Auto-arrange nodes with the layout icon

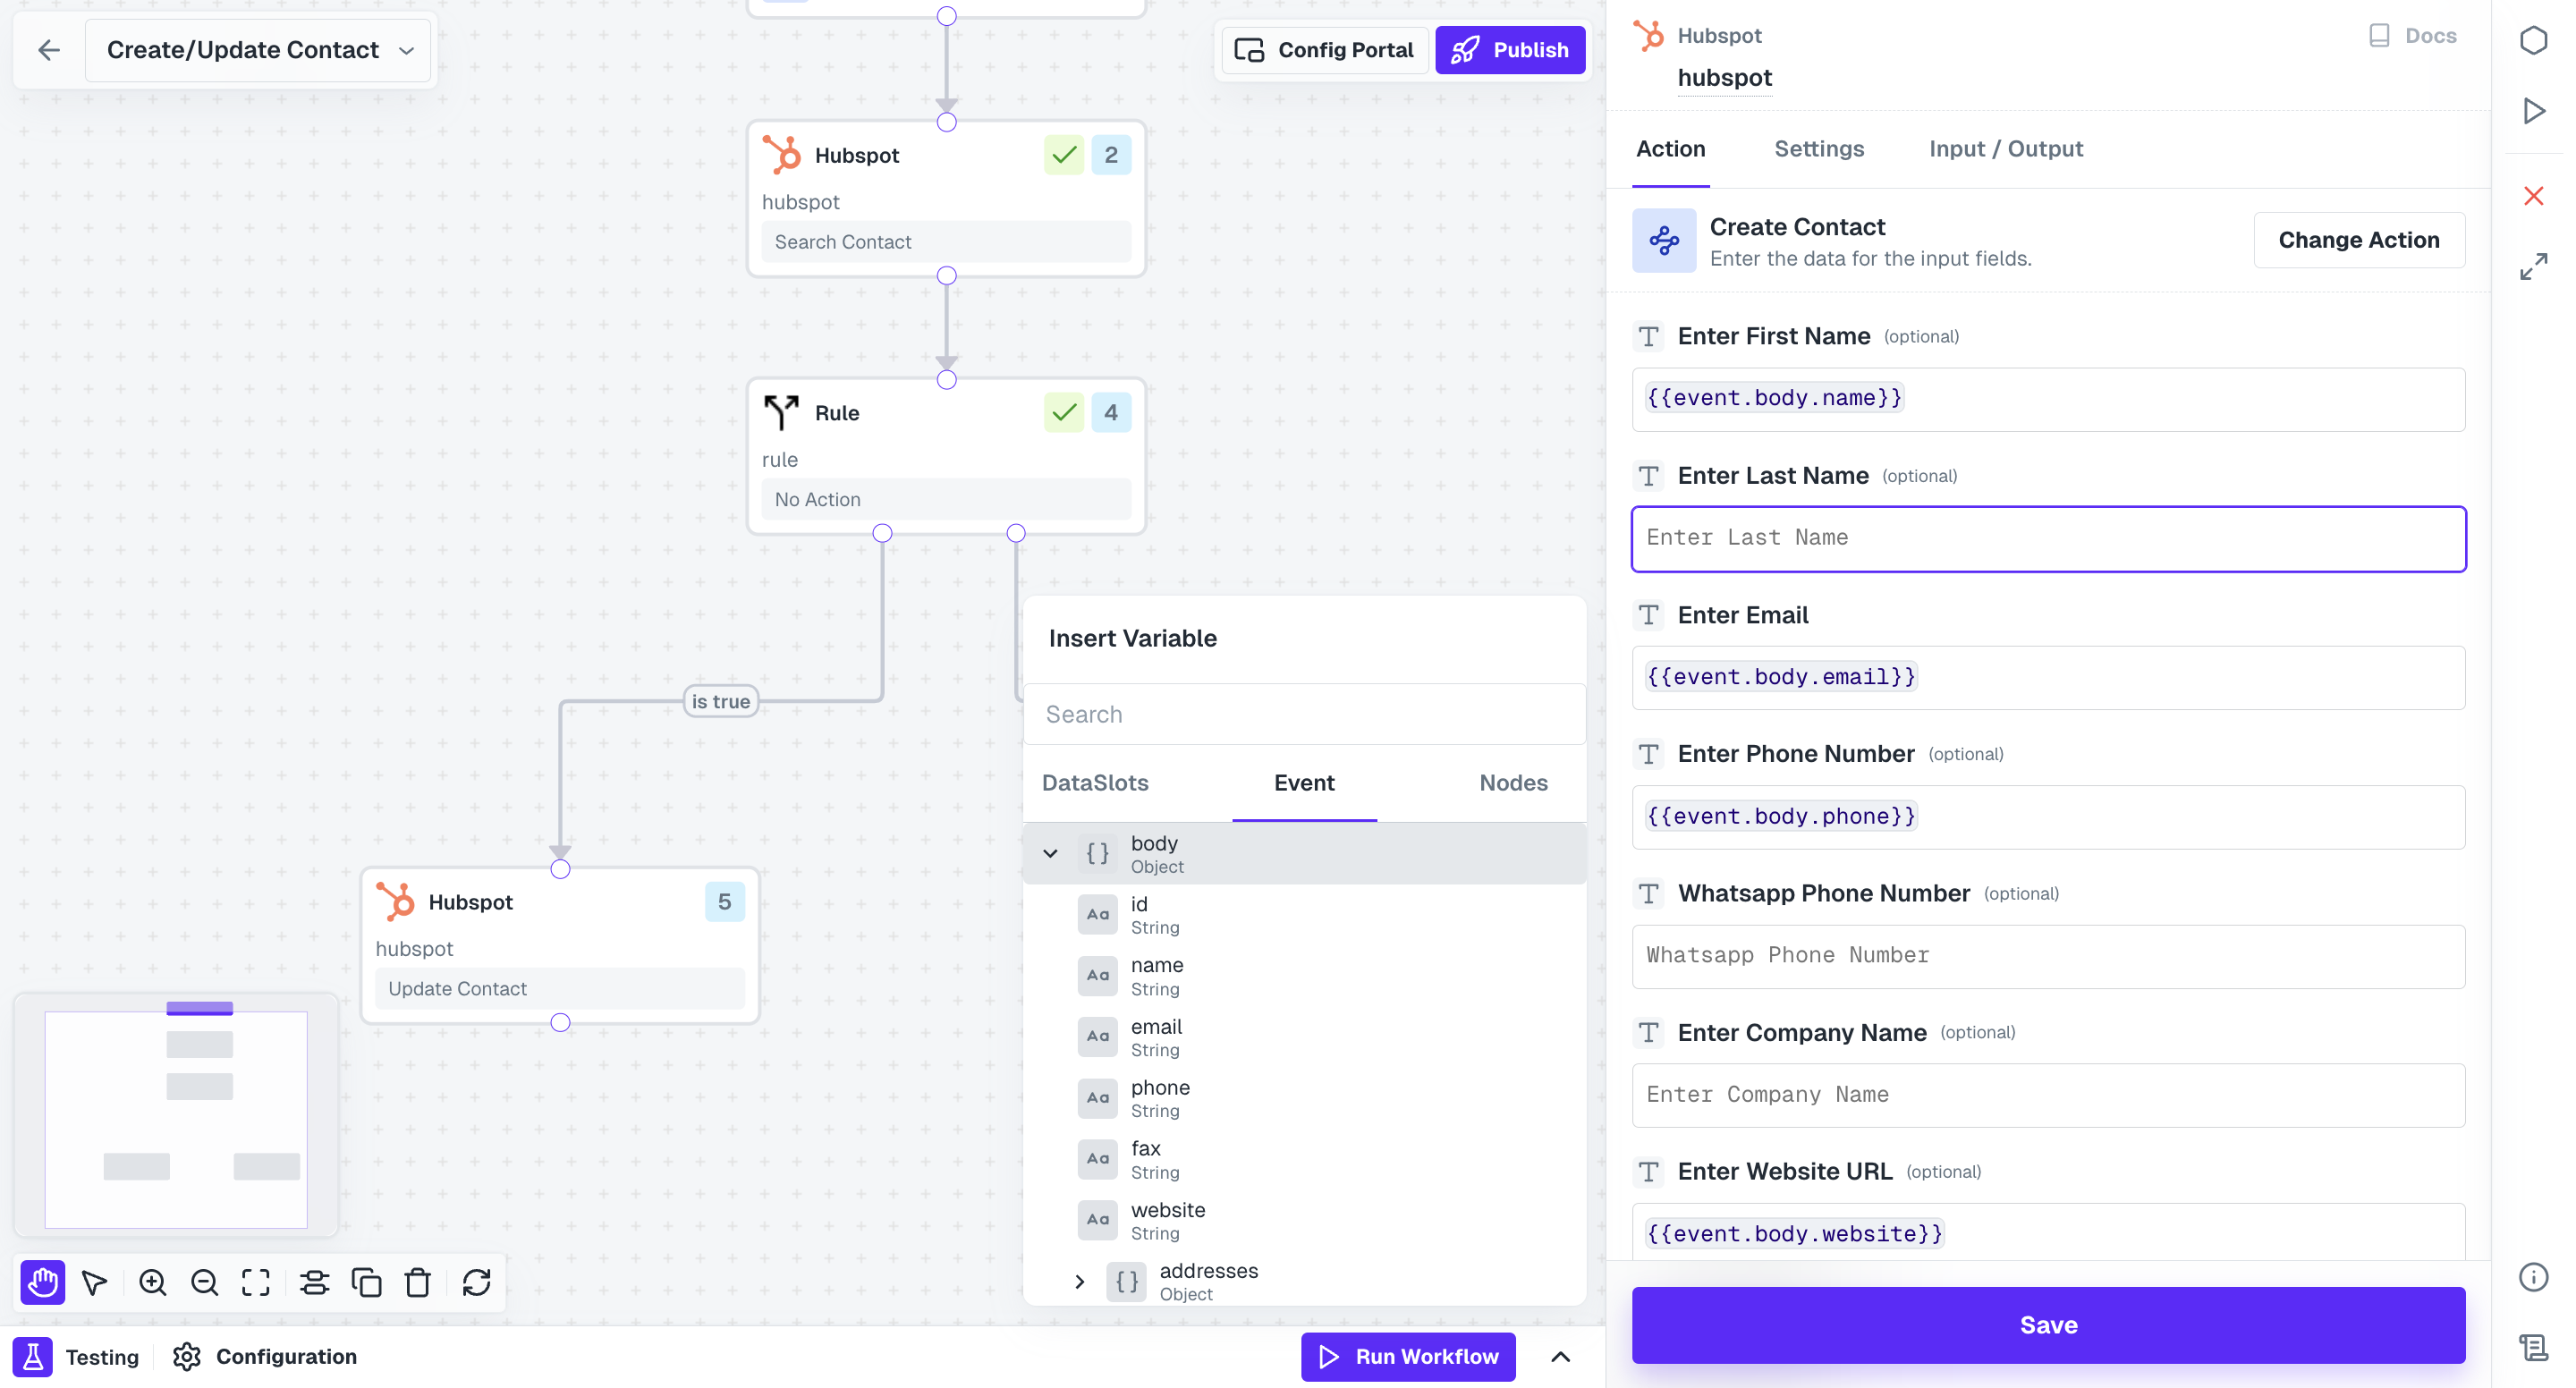(x=314, y=1282)
